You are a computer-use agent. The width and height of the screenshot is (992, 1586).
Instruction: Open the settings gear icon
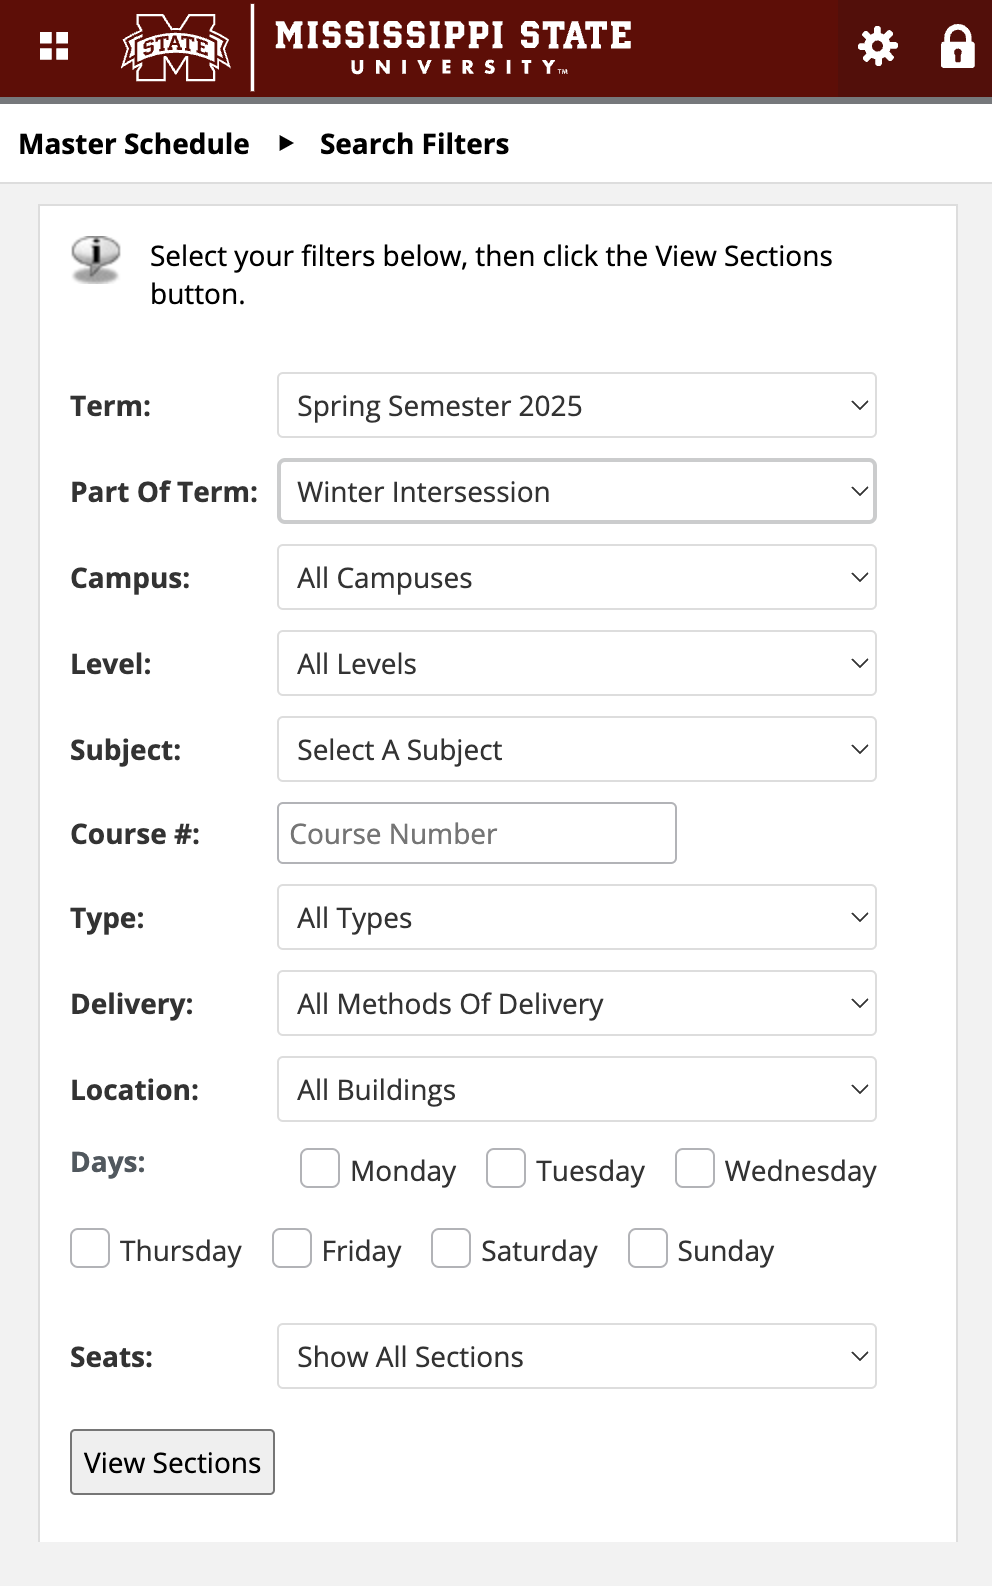878,46
